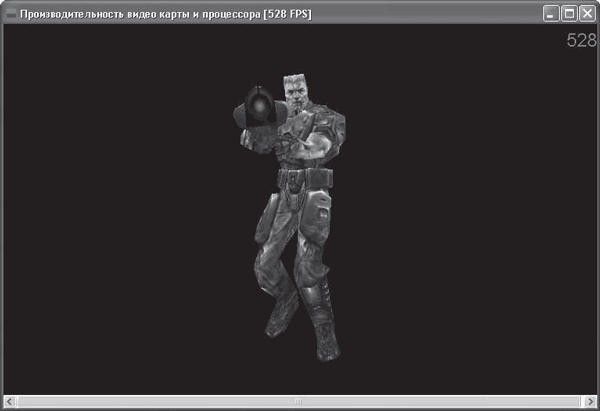
Task: Click the right arrow of horizontal scrollbar
Action: coord(590,401)
